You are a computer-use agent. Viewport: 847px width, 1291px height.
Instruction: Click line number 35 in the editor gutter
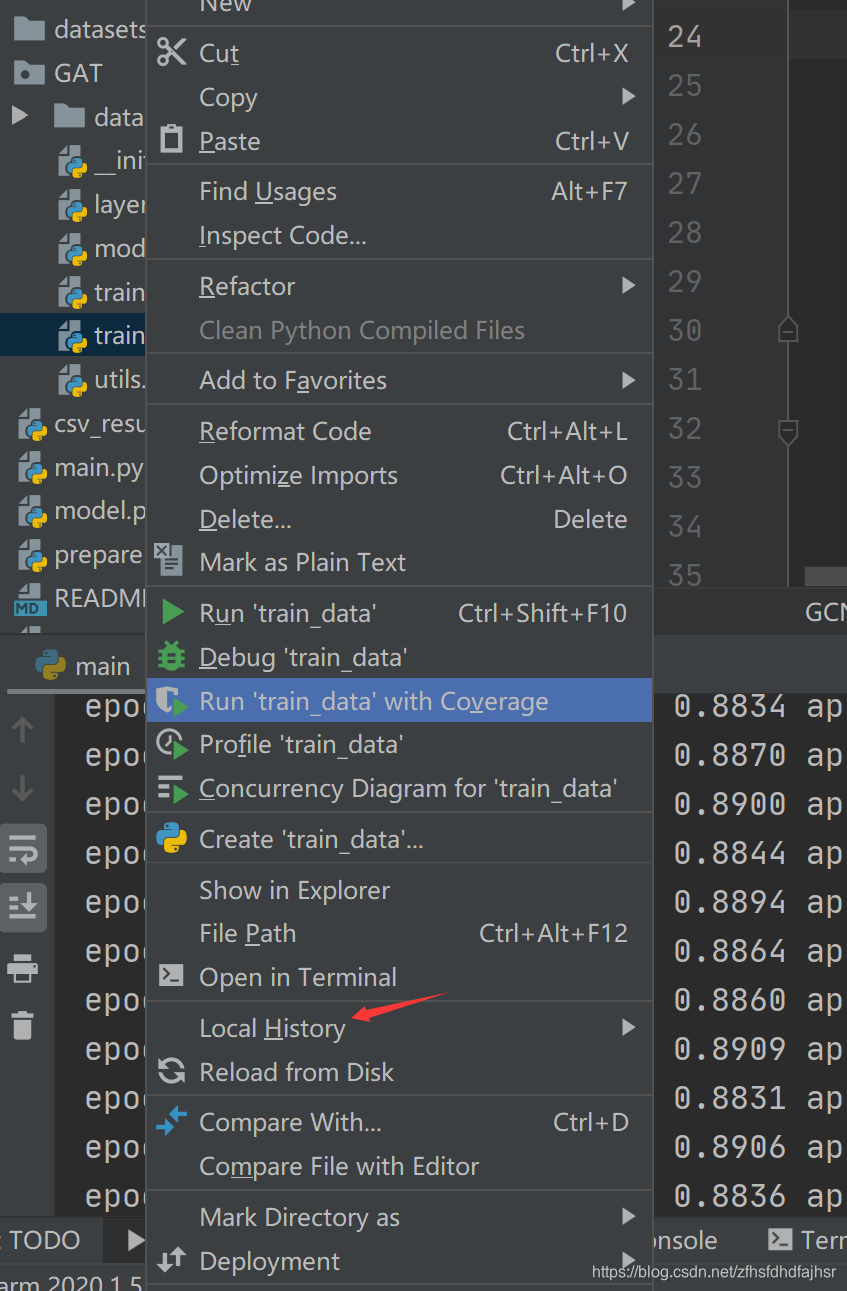click(x=685, y=575)
